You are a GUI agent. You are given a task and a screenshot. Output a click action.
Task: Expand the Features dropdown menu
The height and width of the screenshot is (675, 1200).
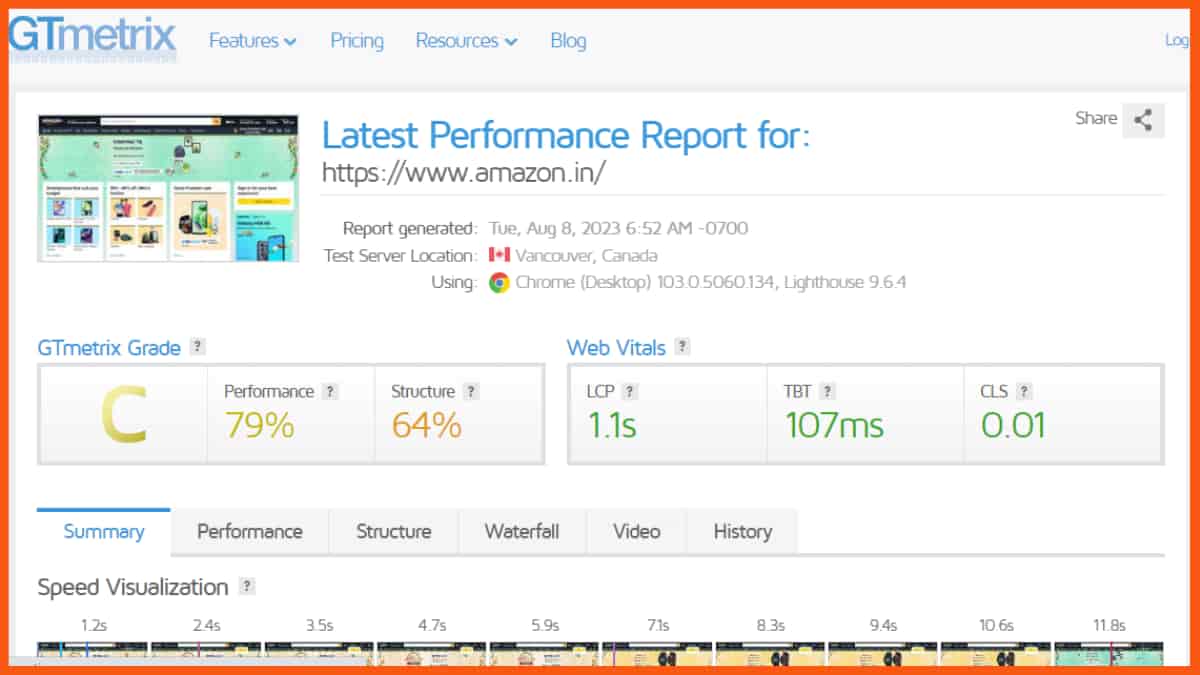(252, 41)
